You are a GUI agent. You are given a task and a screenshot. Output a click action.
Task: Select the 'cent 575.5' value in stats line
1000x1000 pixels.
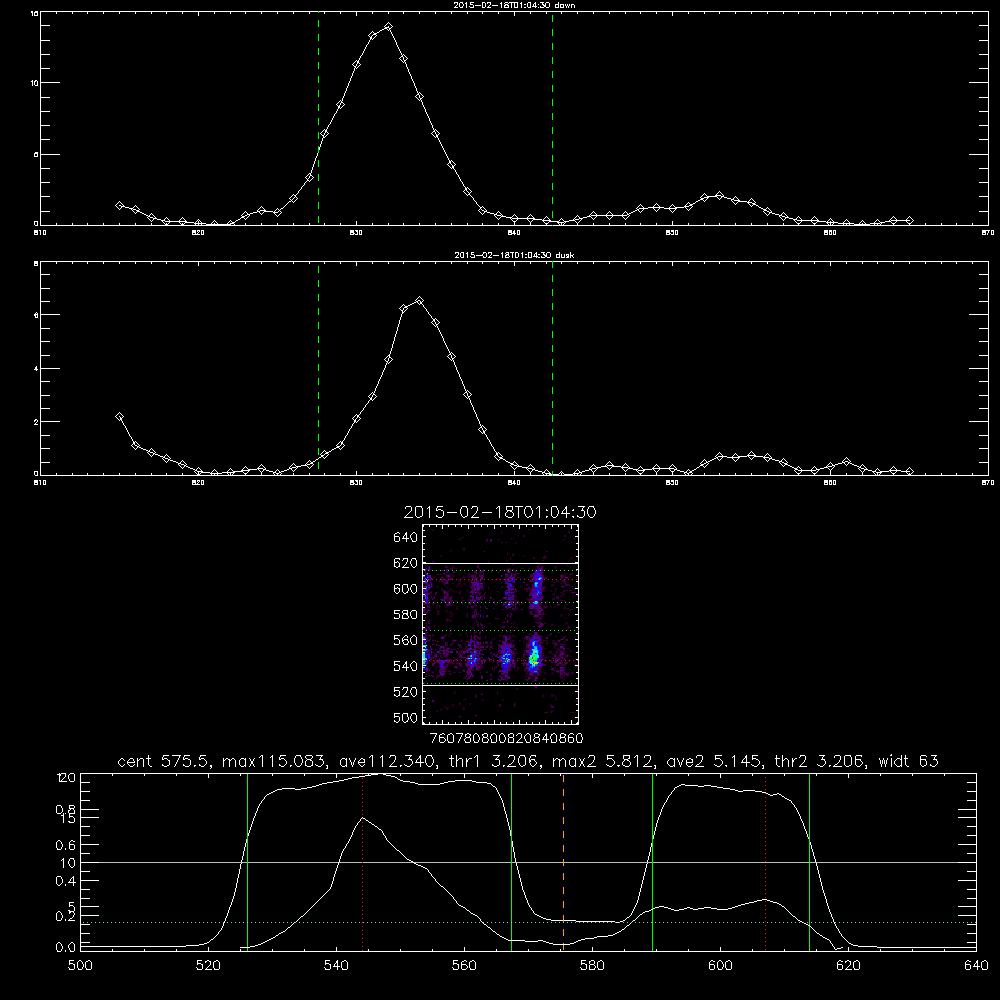[166, 761]
